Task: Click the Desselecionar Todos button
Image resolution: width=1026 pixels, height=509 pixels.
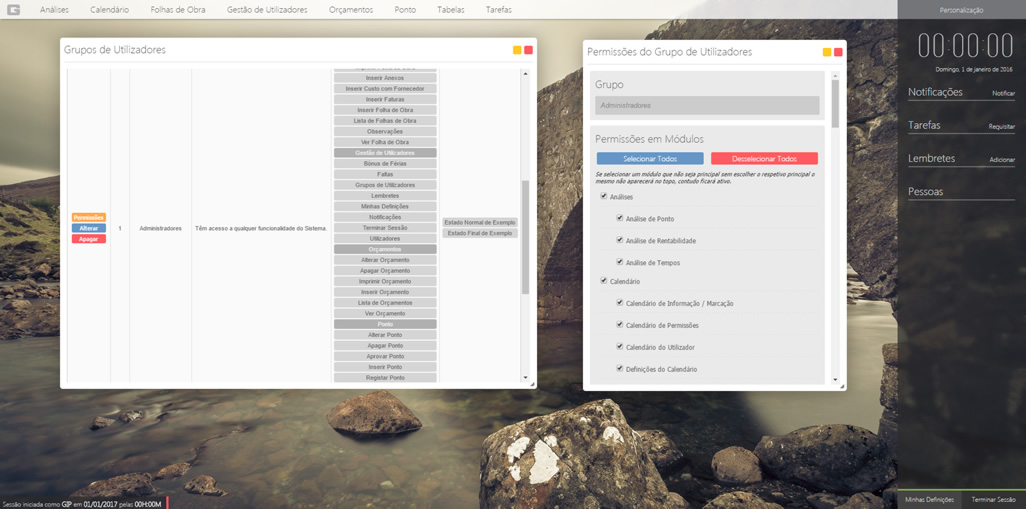Action: [764, 159]
